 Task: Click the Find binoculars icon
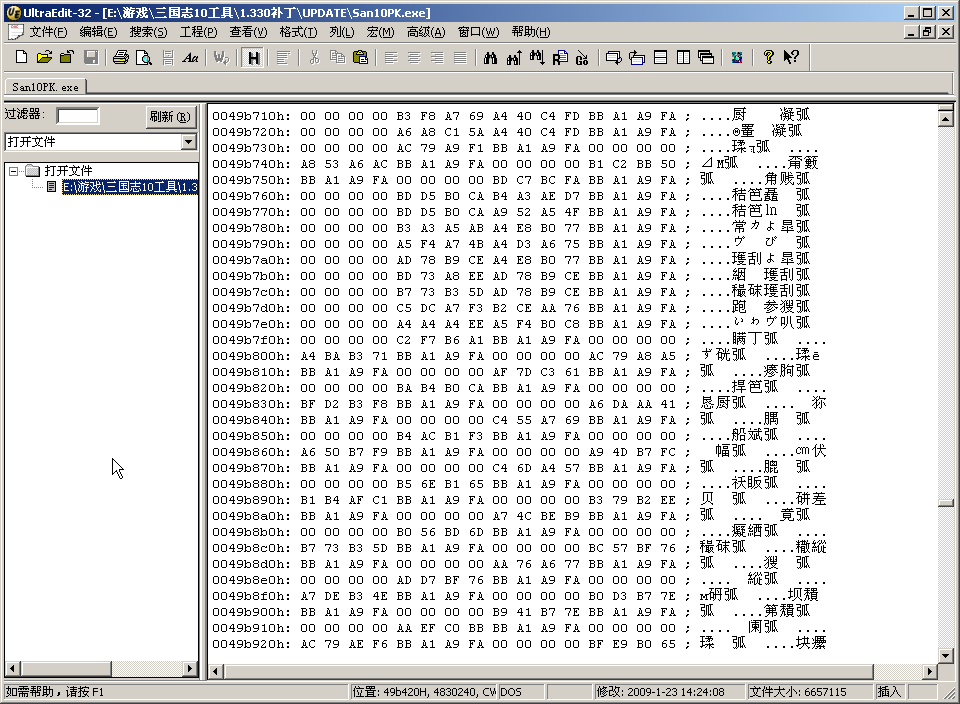coord(490,58)
